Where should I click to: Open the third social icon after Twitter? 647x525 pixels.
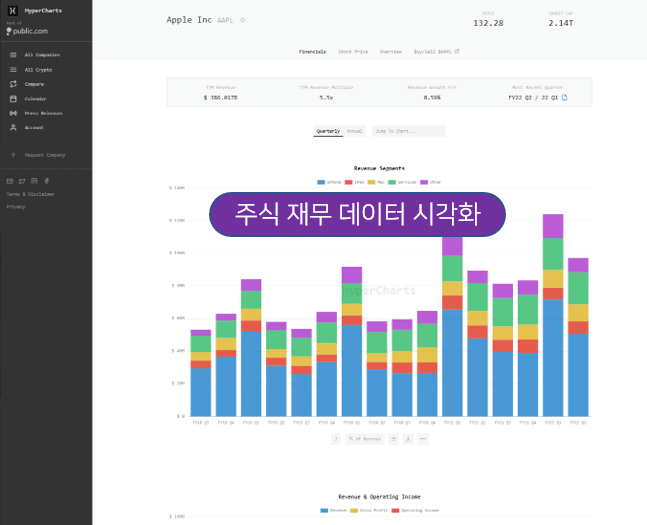(34, 181)
